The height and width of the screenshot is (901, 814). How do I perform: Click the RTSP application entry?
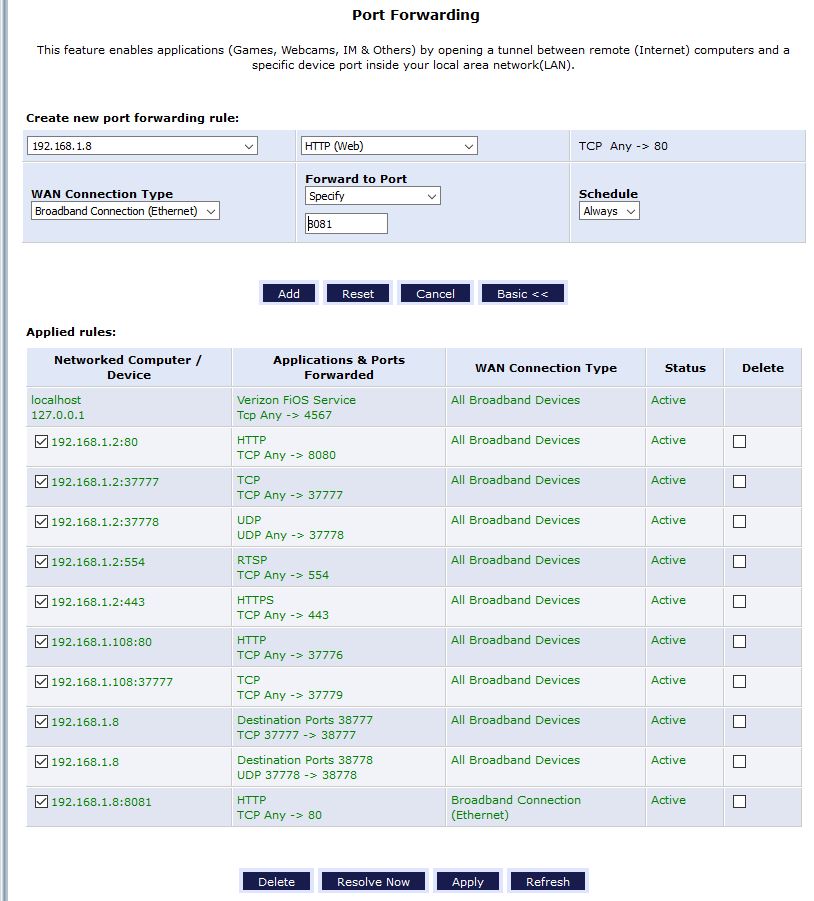click(x=252, y=560)
